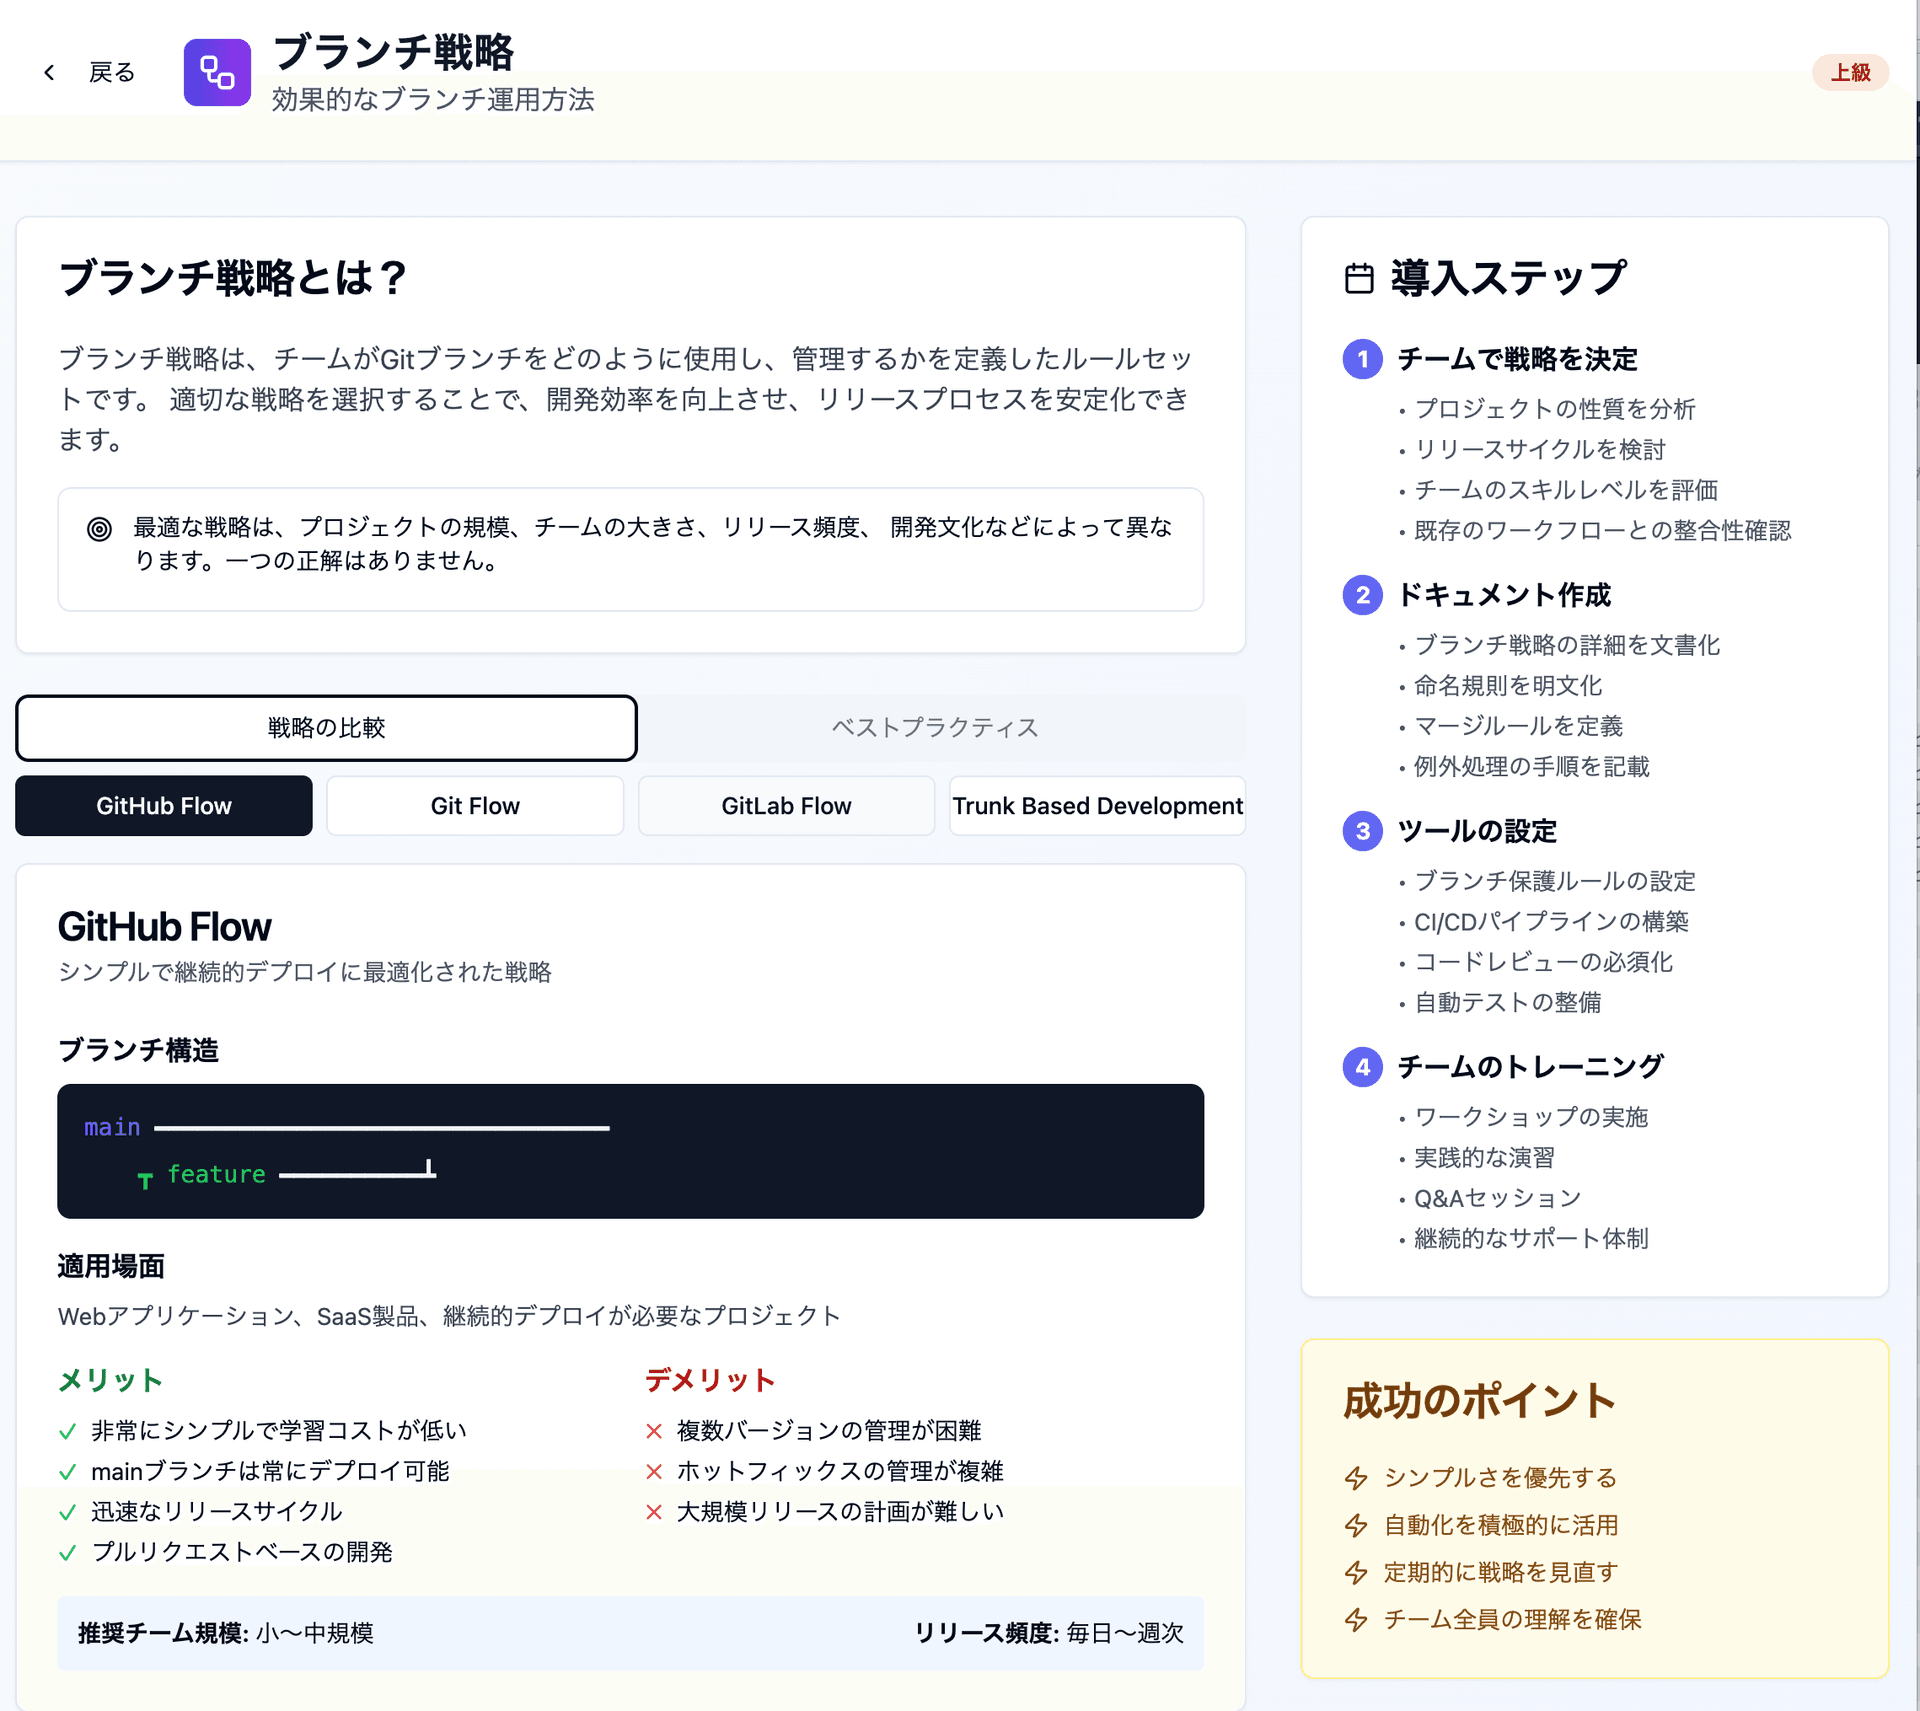This screenshot has width=1920, height=1711.
Task: Click the 戻る back link
Action: point(111,72)
